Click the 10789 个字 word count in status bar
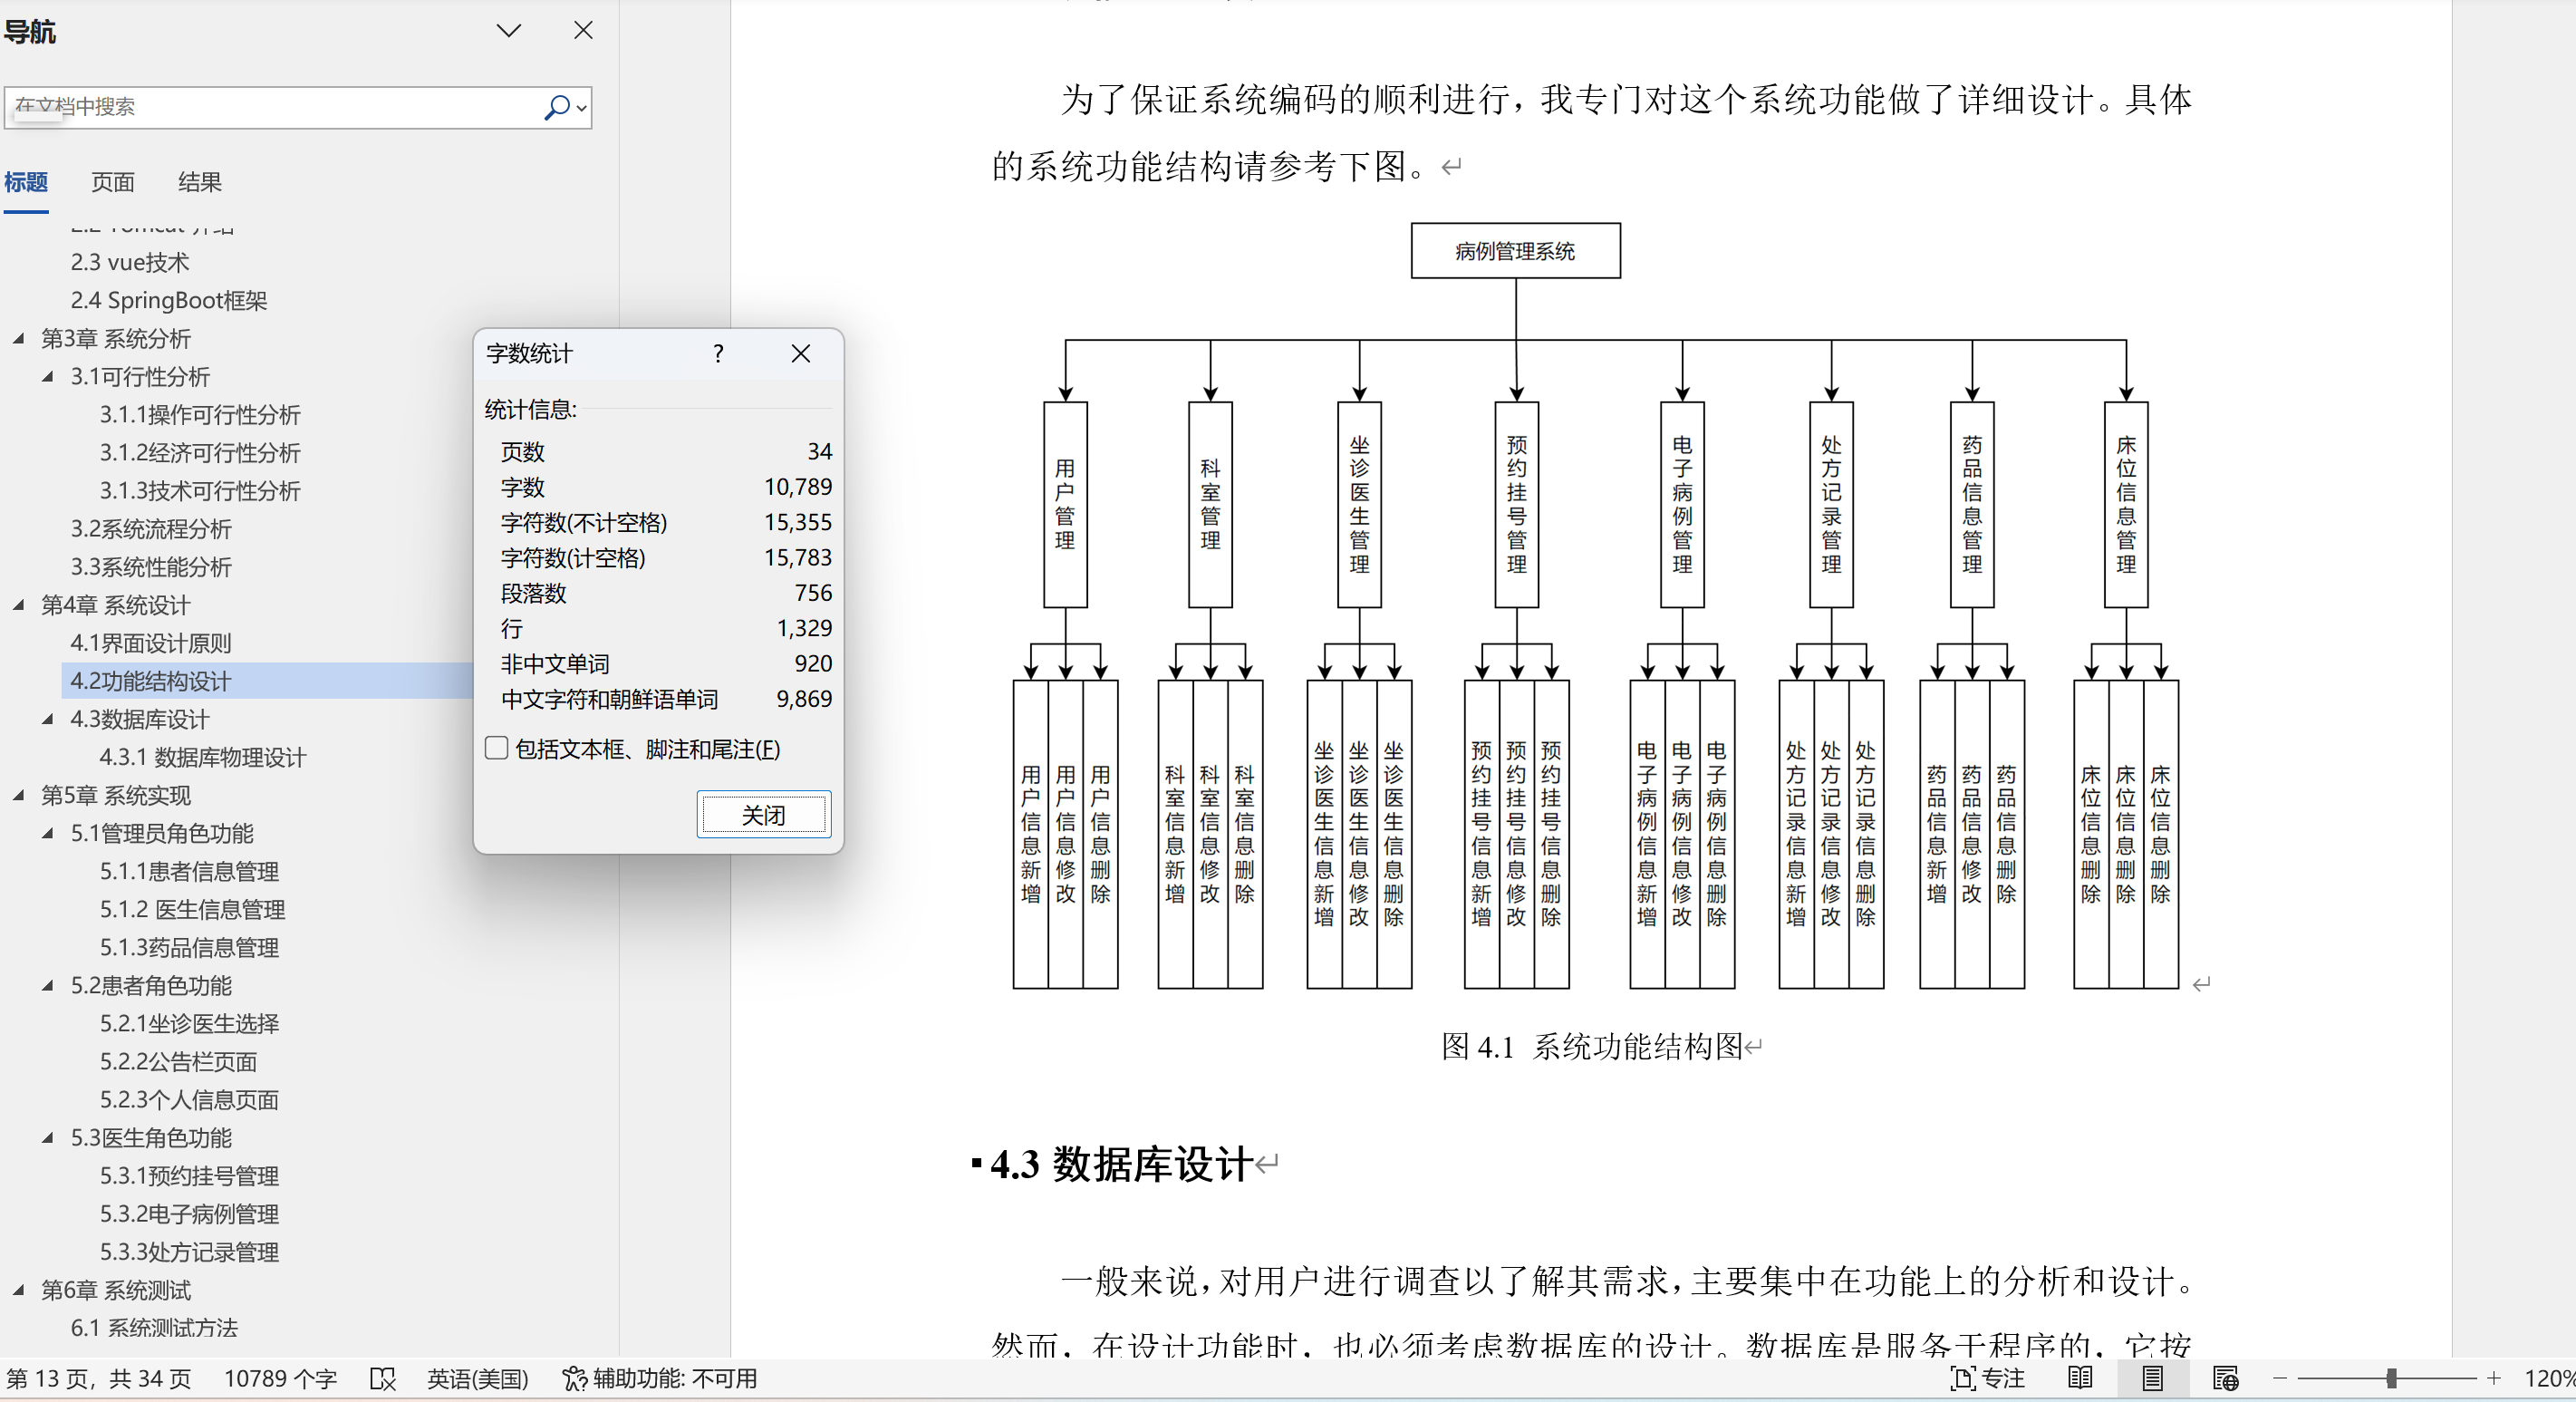 [280, 1379]
